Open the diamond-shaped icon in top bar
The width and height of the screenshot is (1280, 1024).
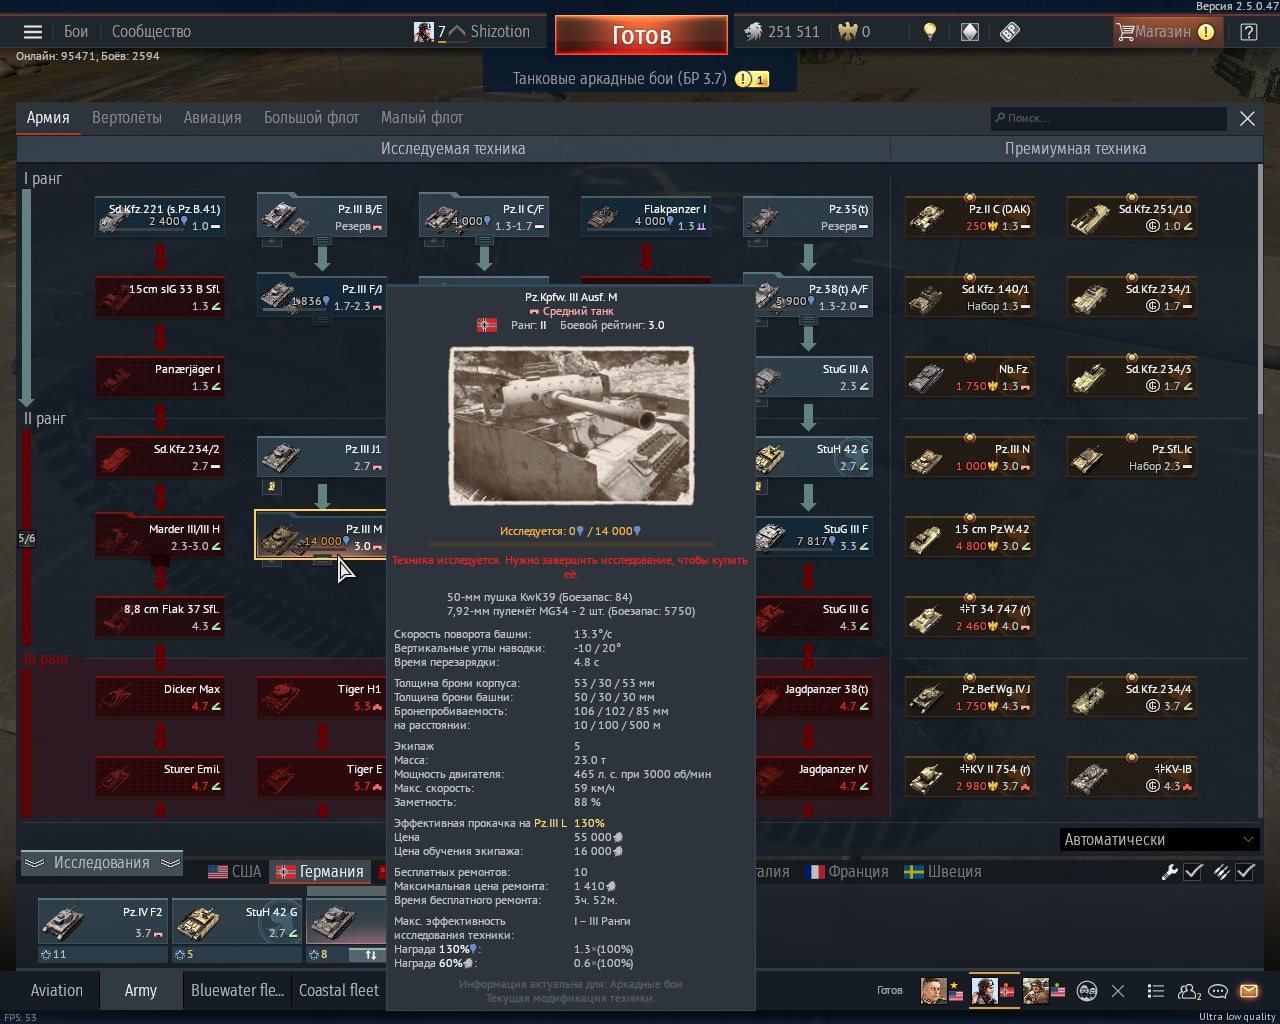click(x=969, y=32)
